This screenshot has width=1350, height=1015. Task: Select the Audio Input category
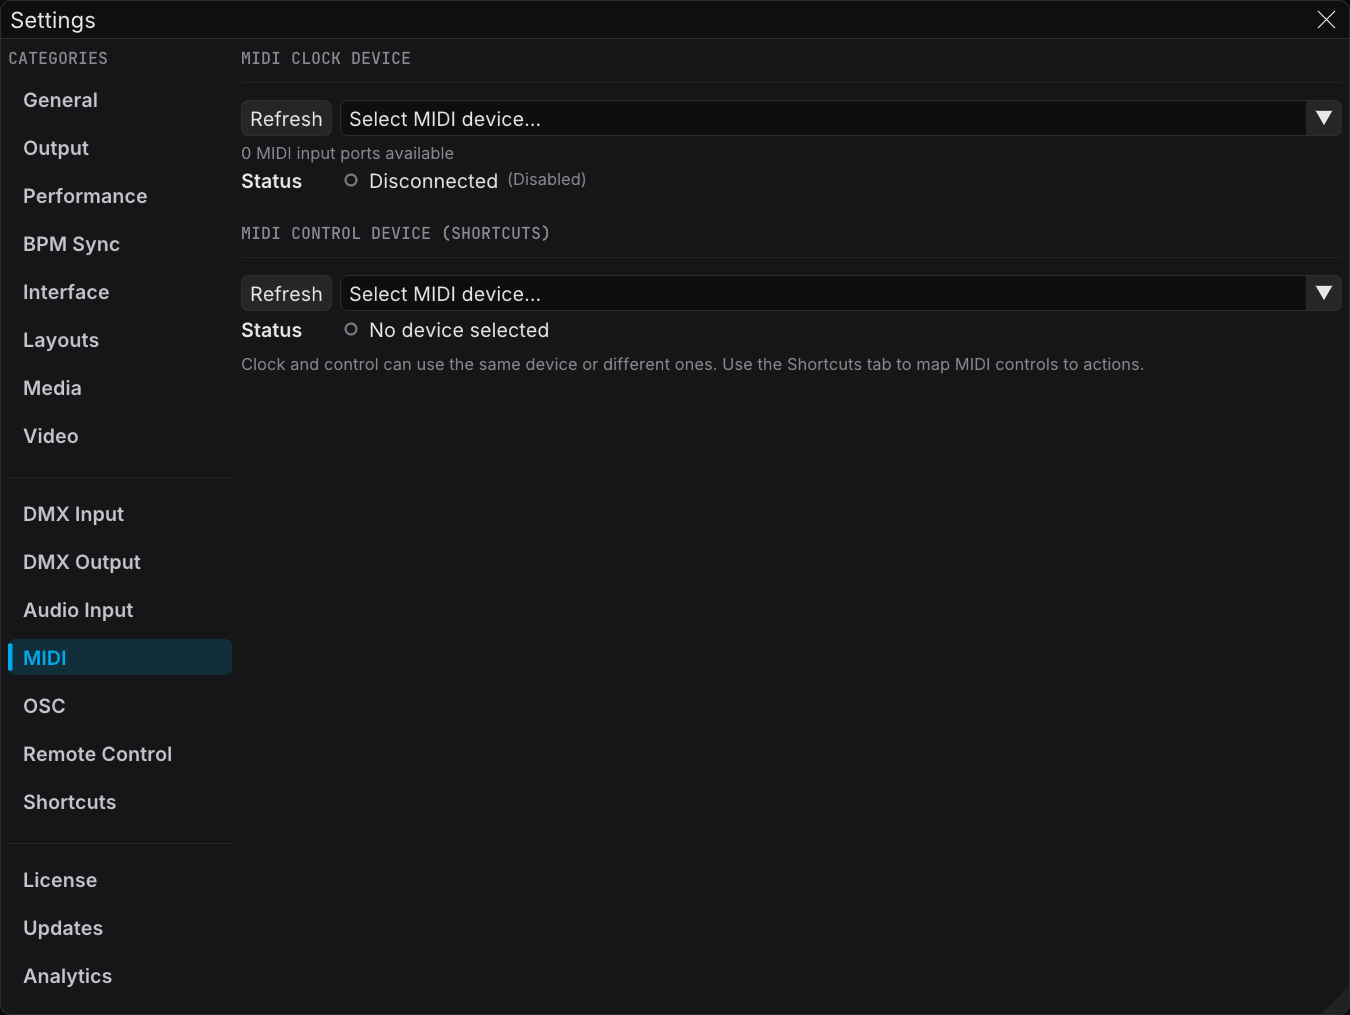[120, 610]
